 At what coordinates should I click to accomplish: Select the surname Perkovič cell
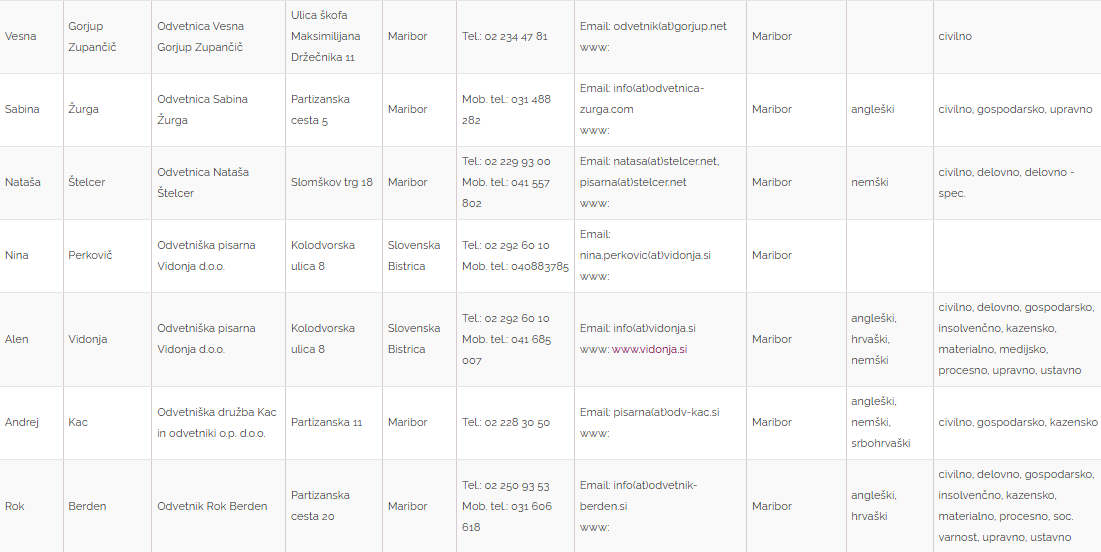[90, 255]
